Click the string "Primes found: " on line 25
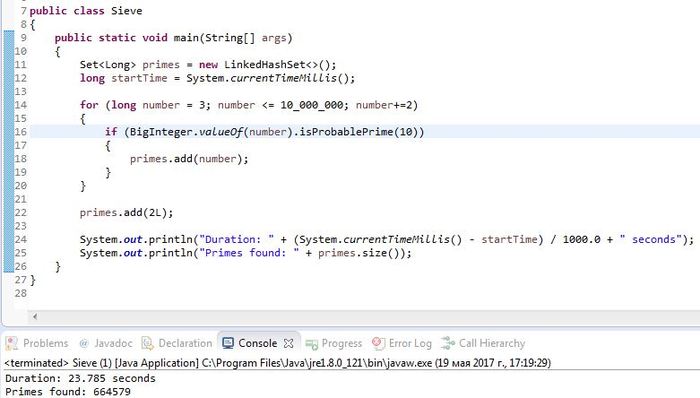Viewport: 700px width, 398px height. (x=249, y=253)
